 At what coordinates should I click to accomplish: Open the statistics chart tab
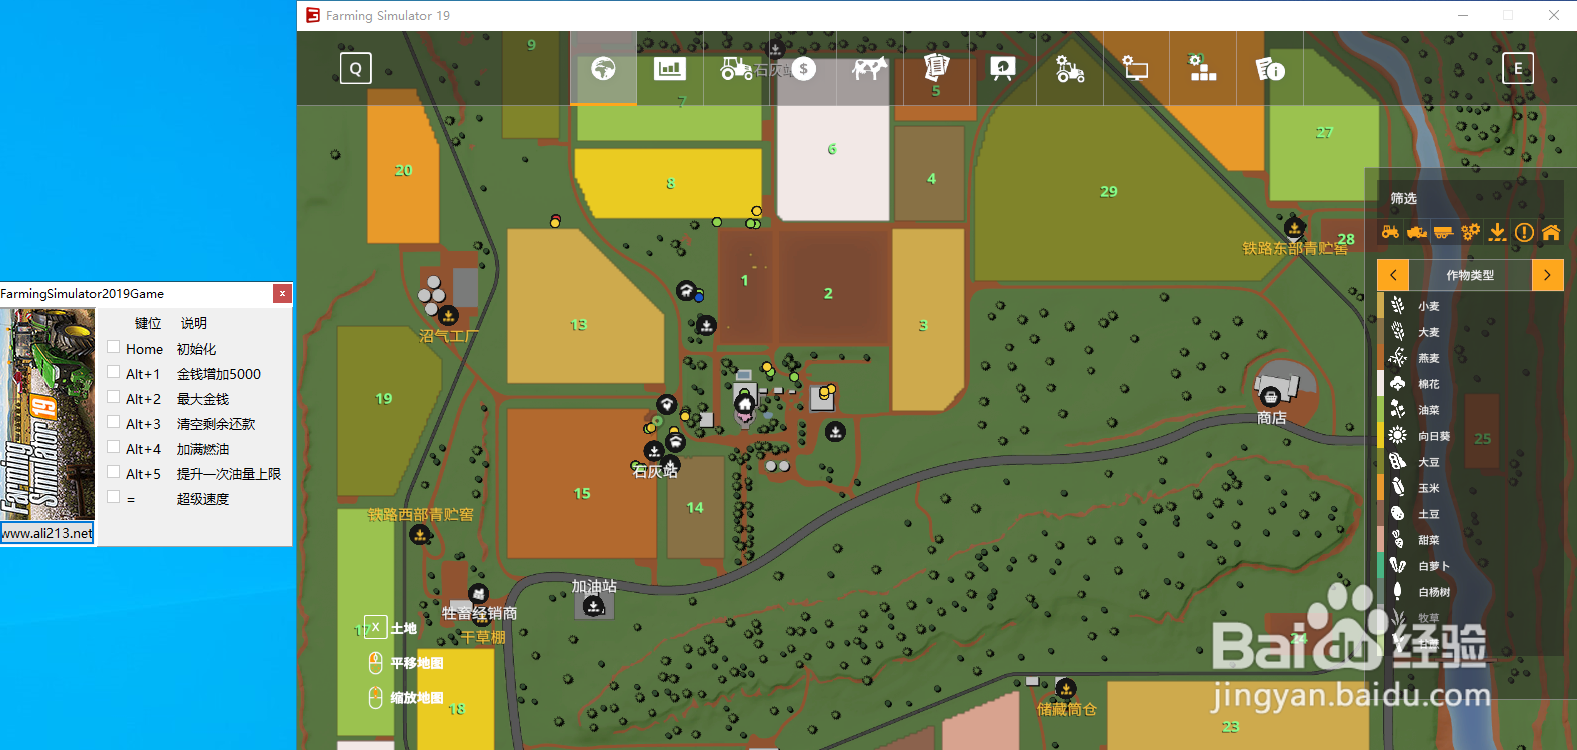click(x=670, y=68)
